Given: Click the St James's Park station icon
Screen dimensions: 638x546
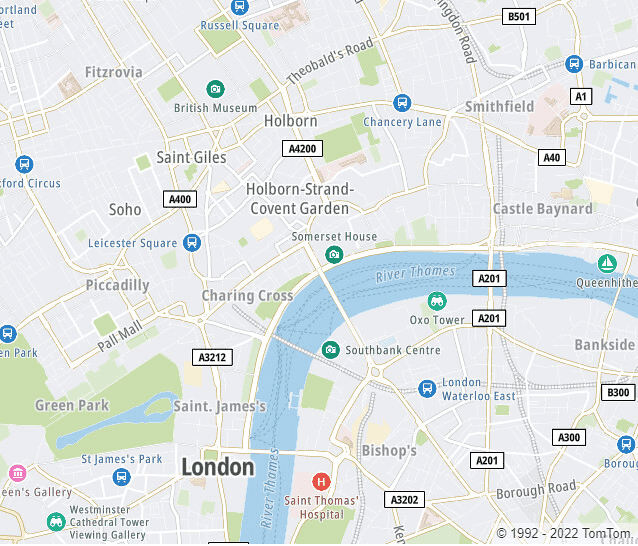Looking at the screenshot, I should pos(121,477).
